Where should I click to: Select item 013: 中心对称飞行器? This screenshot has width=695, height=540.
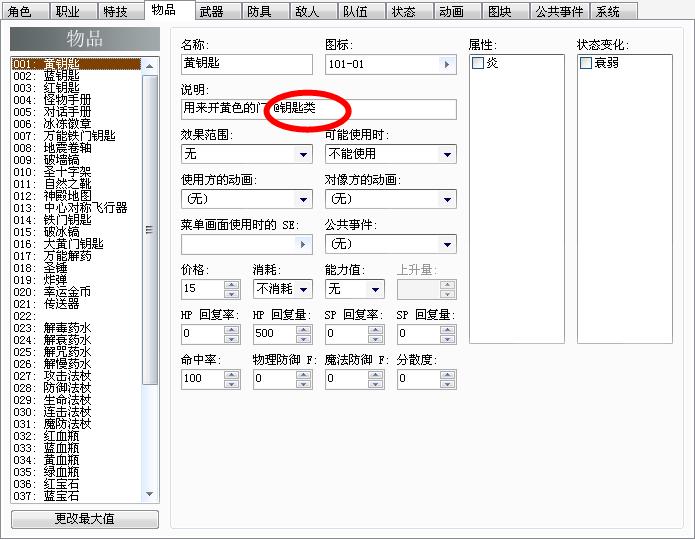[76, 207]
